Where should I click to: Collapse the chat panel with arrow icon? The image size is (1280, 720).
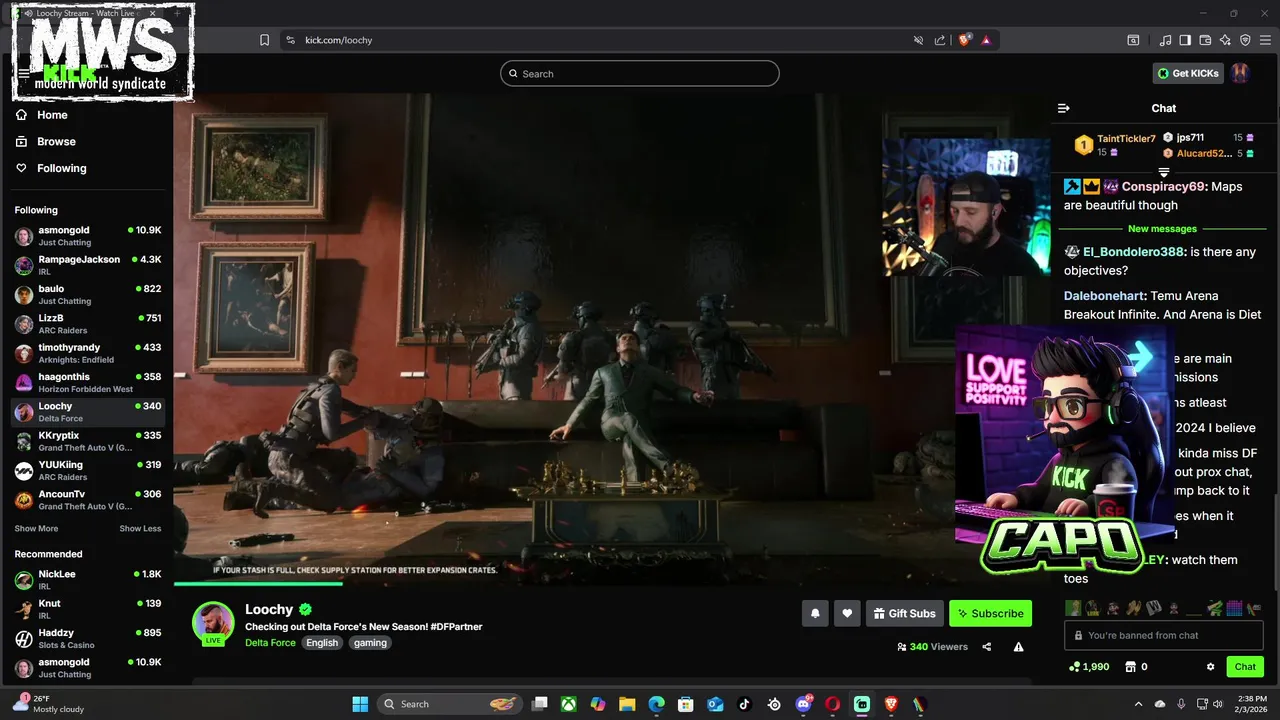[x=1064, y=108]
